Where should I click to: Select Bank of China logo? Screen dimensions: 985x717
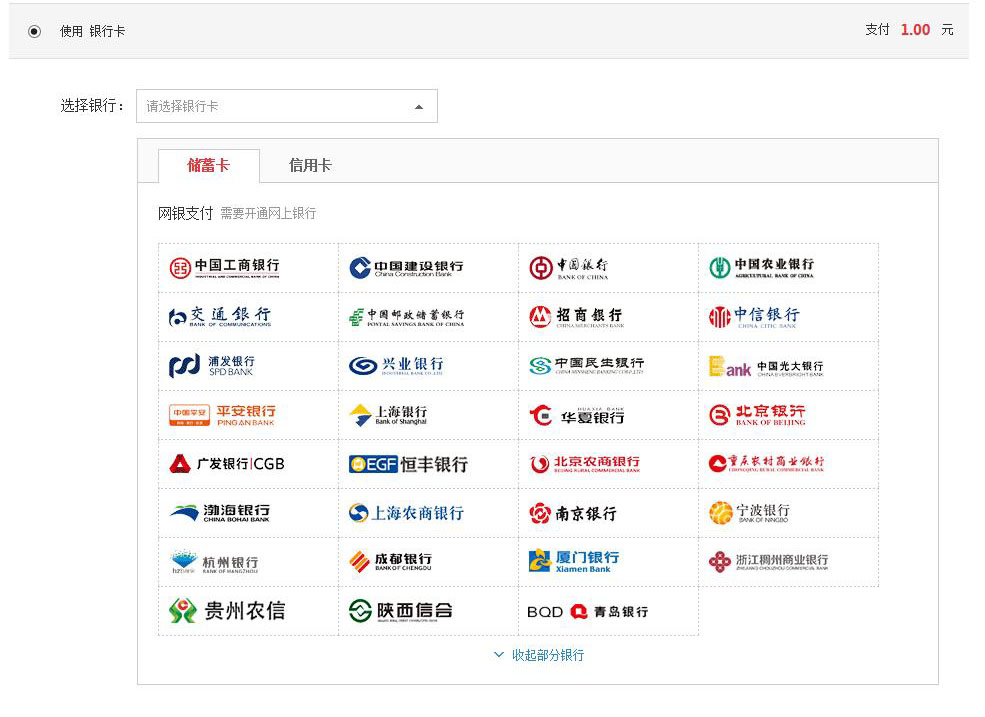(569, 267)
